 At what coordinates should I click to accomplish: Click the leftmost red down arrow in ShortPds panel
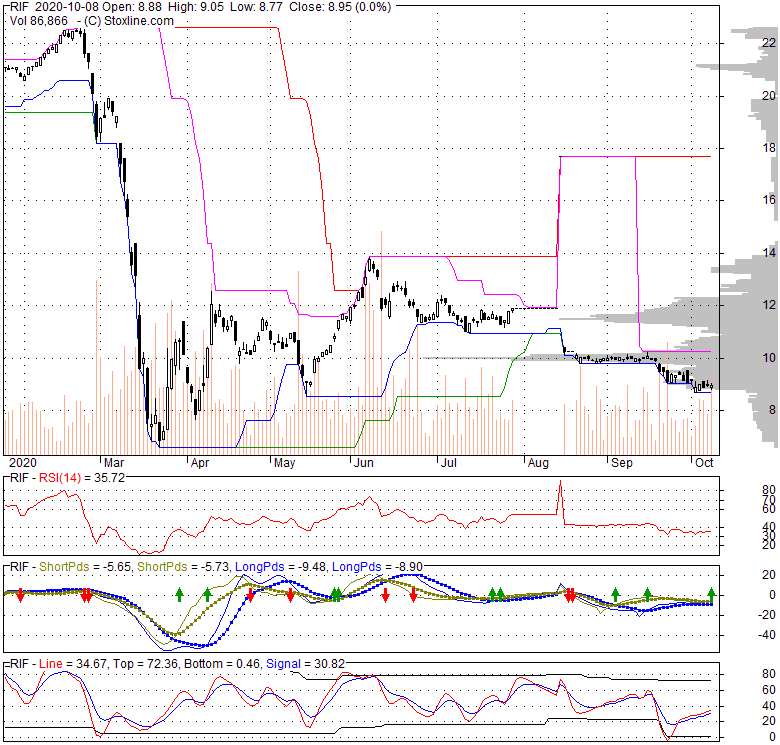point(20,595)
